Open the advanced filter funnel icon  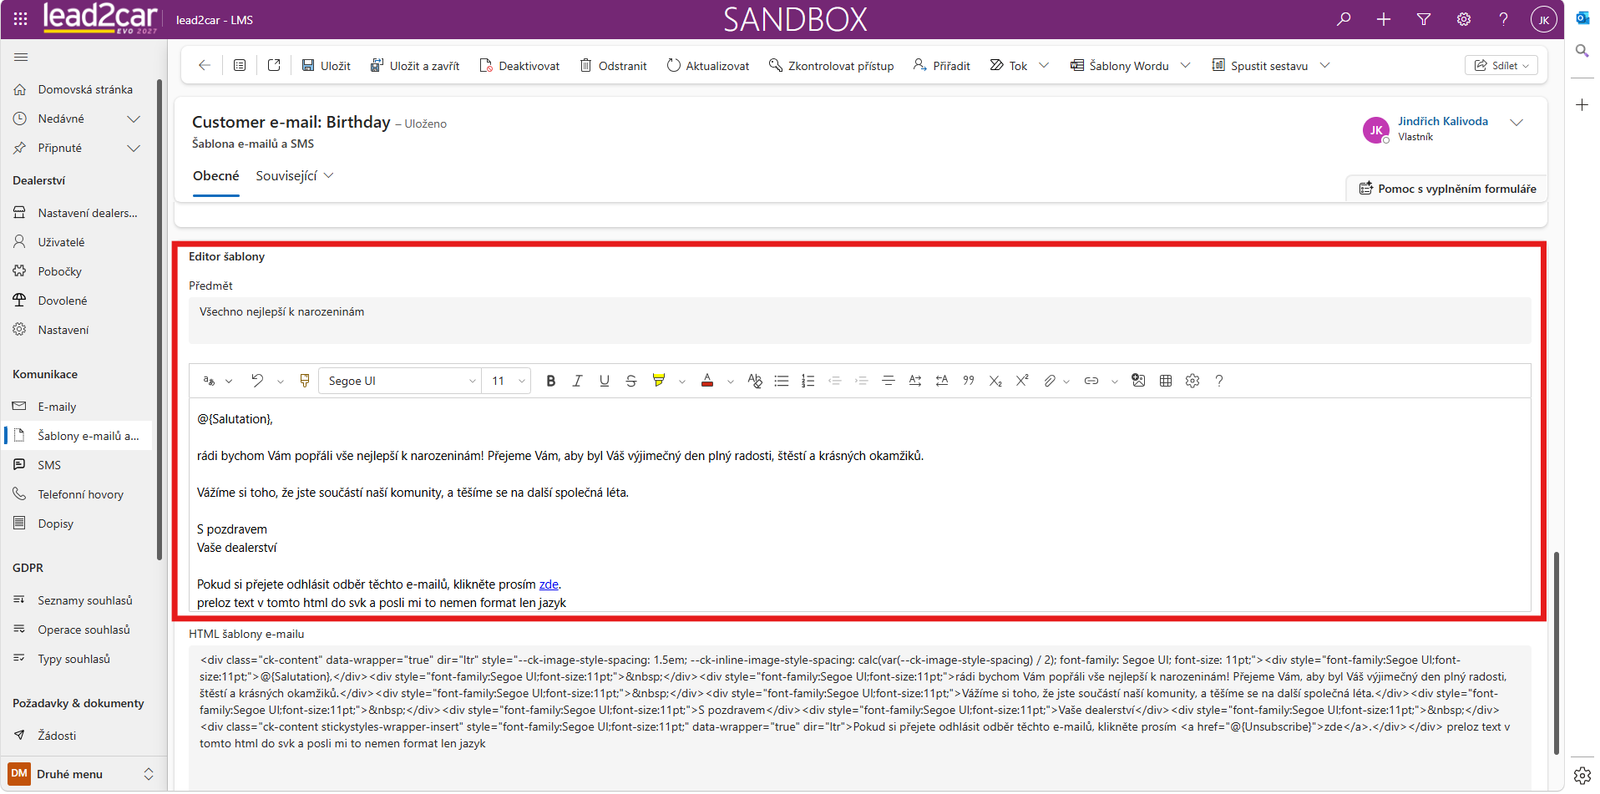click(1423, 19)
